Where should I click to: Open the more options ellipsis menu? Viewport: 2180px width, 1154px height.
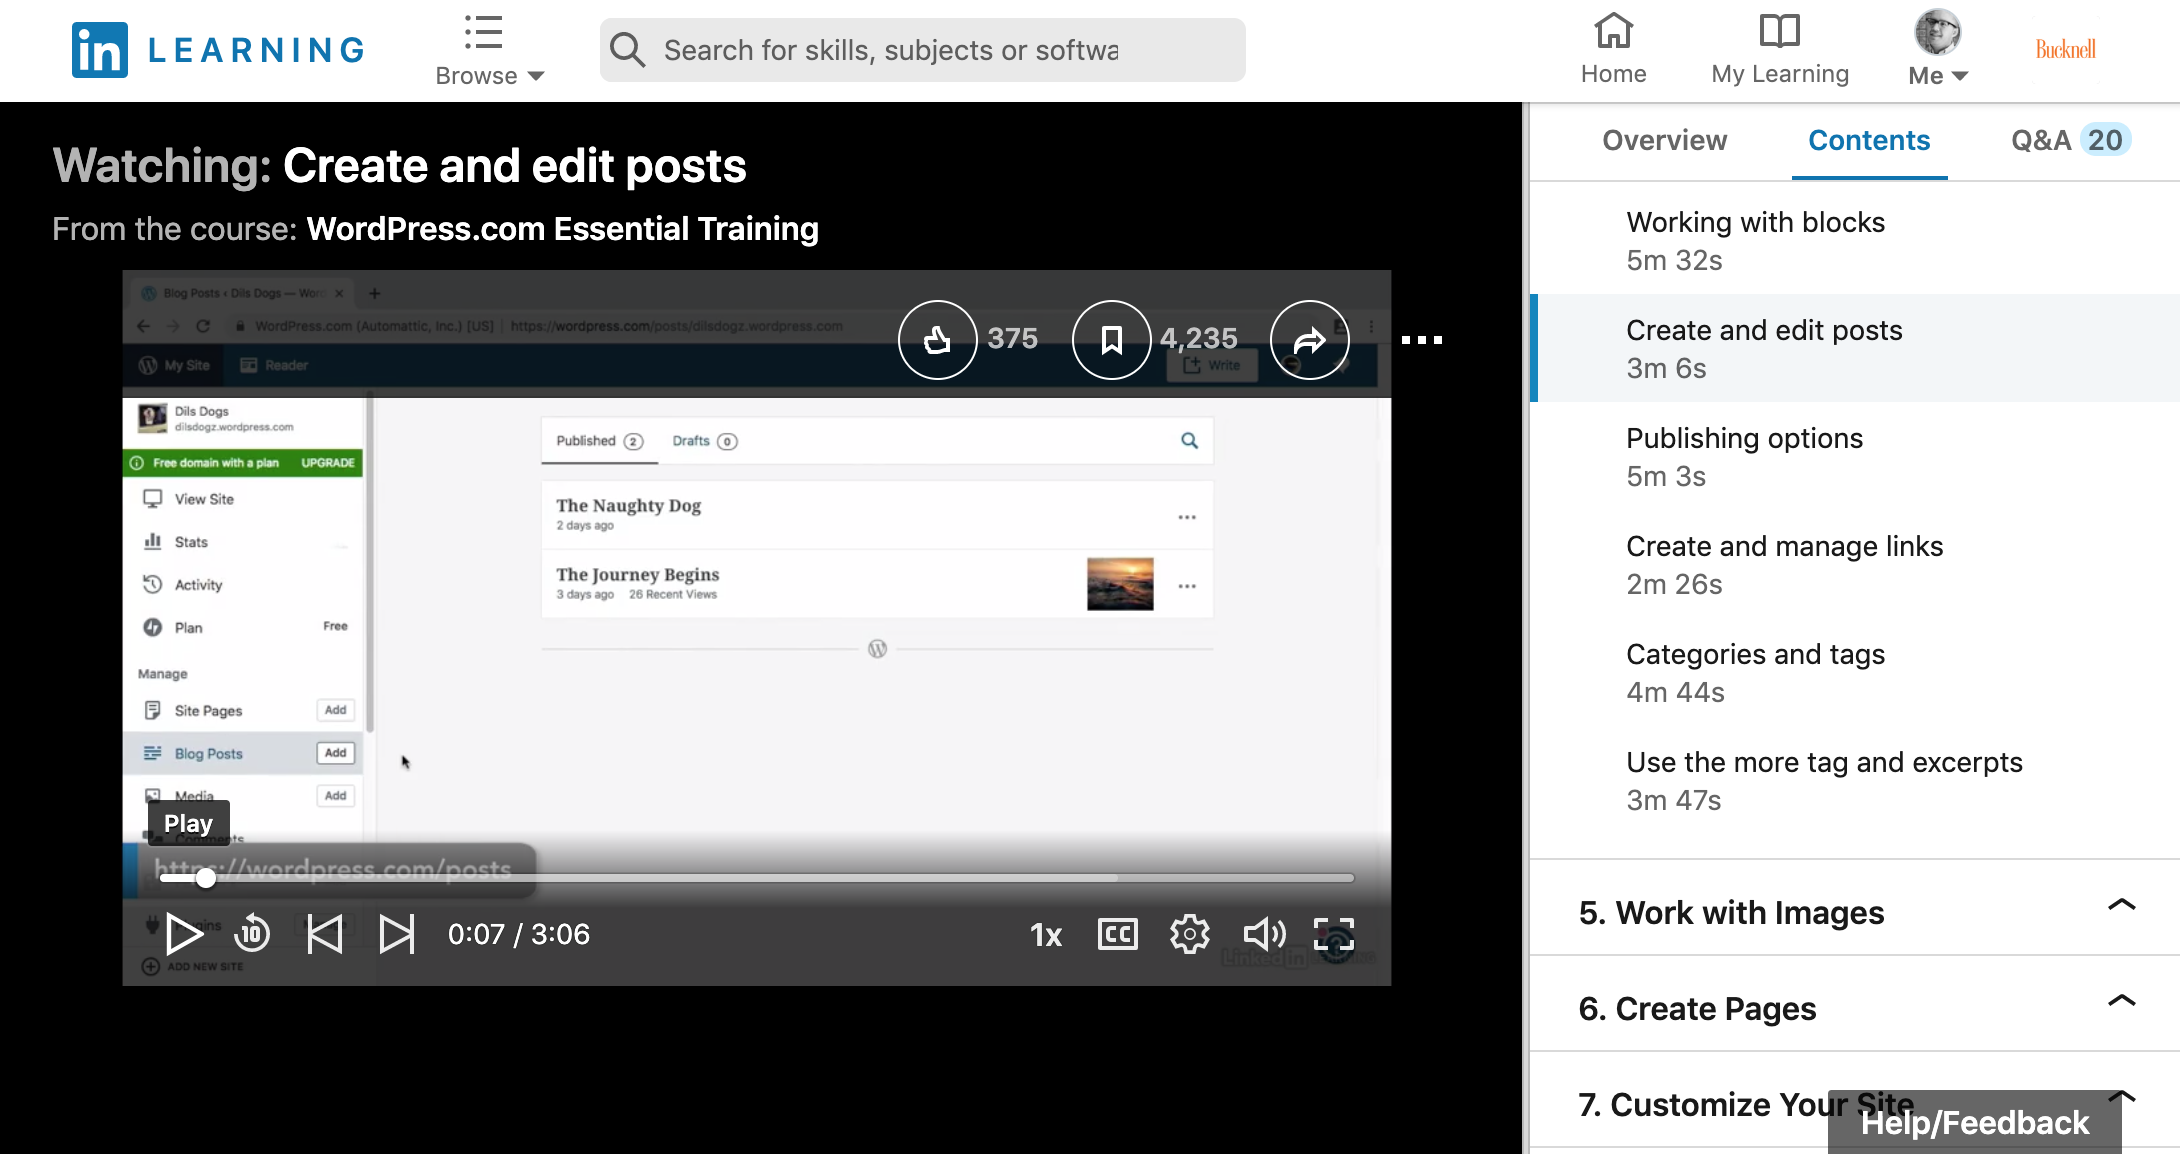(x=1421, y=340)
